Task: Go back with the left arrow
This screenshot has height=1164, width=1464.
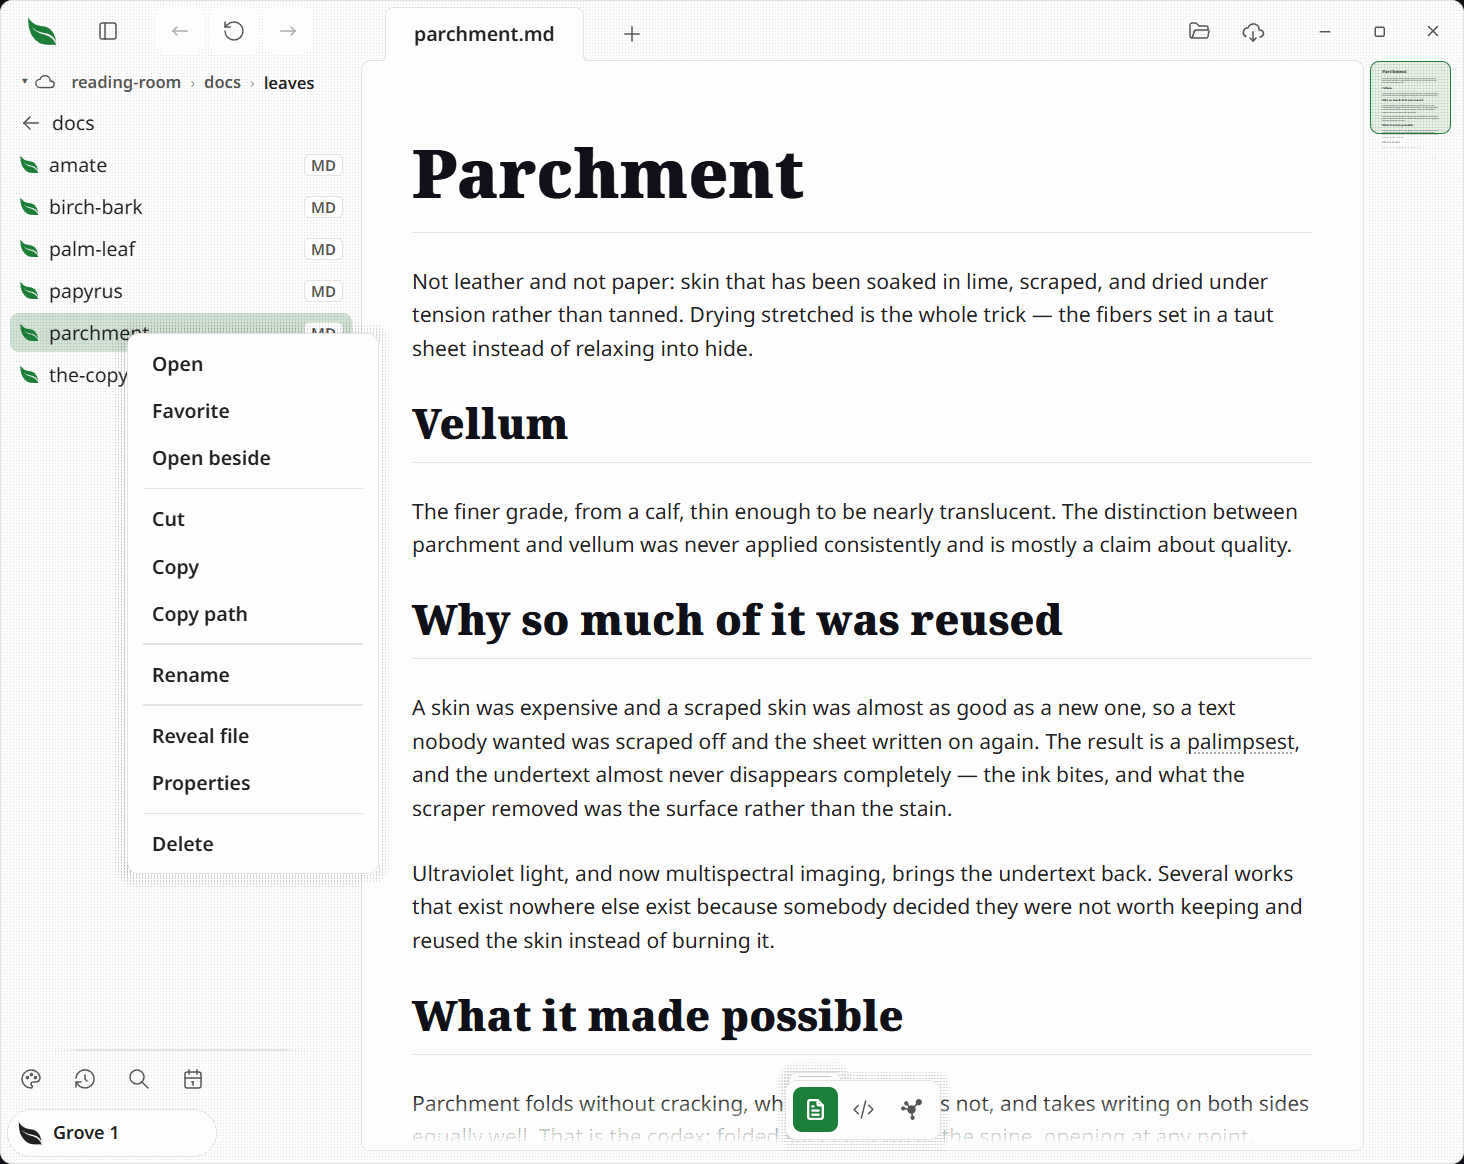Action: [x=180, y=31]
